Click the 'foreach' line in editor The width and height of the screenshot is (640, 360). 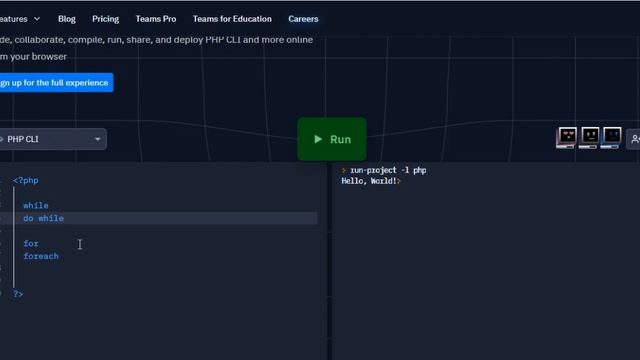[x=41, y=256]
